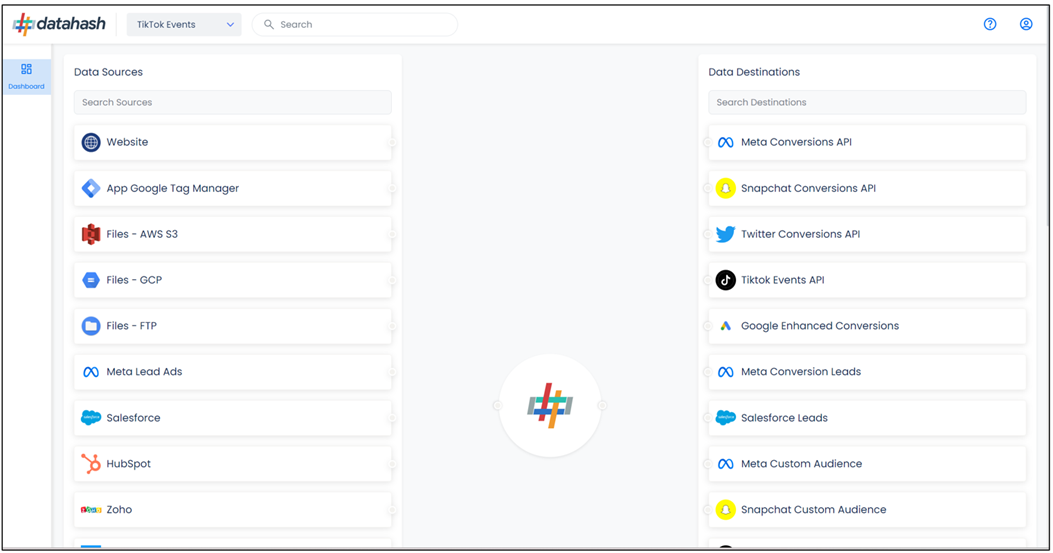This screenshot has height=553, width=1053.
Task: Click the central datahash hub logo
Action: pos(550,406)
